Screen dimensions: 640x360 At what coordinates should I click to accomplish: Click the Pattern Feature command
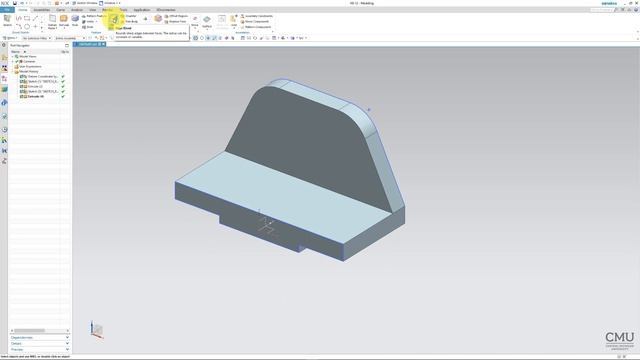pos(93,16)
